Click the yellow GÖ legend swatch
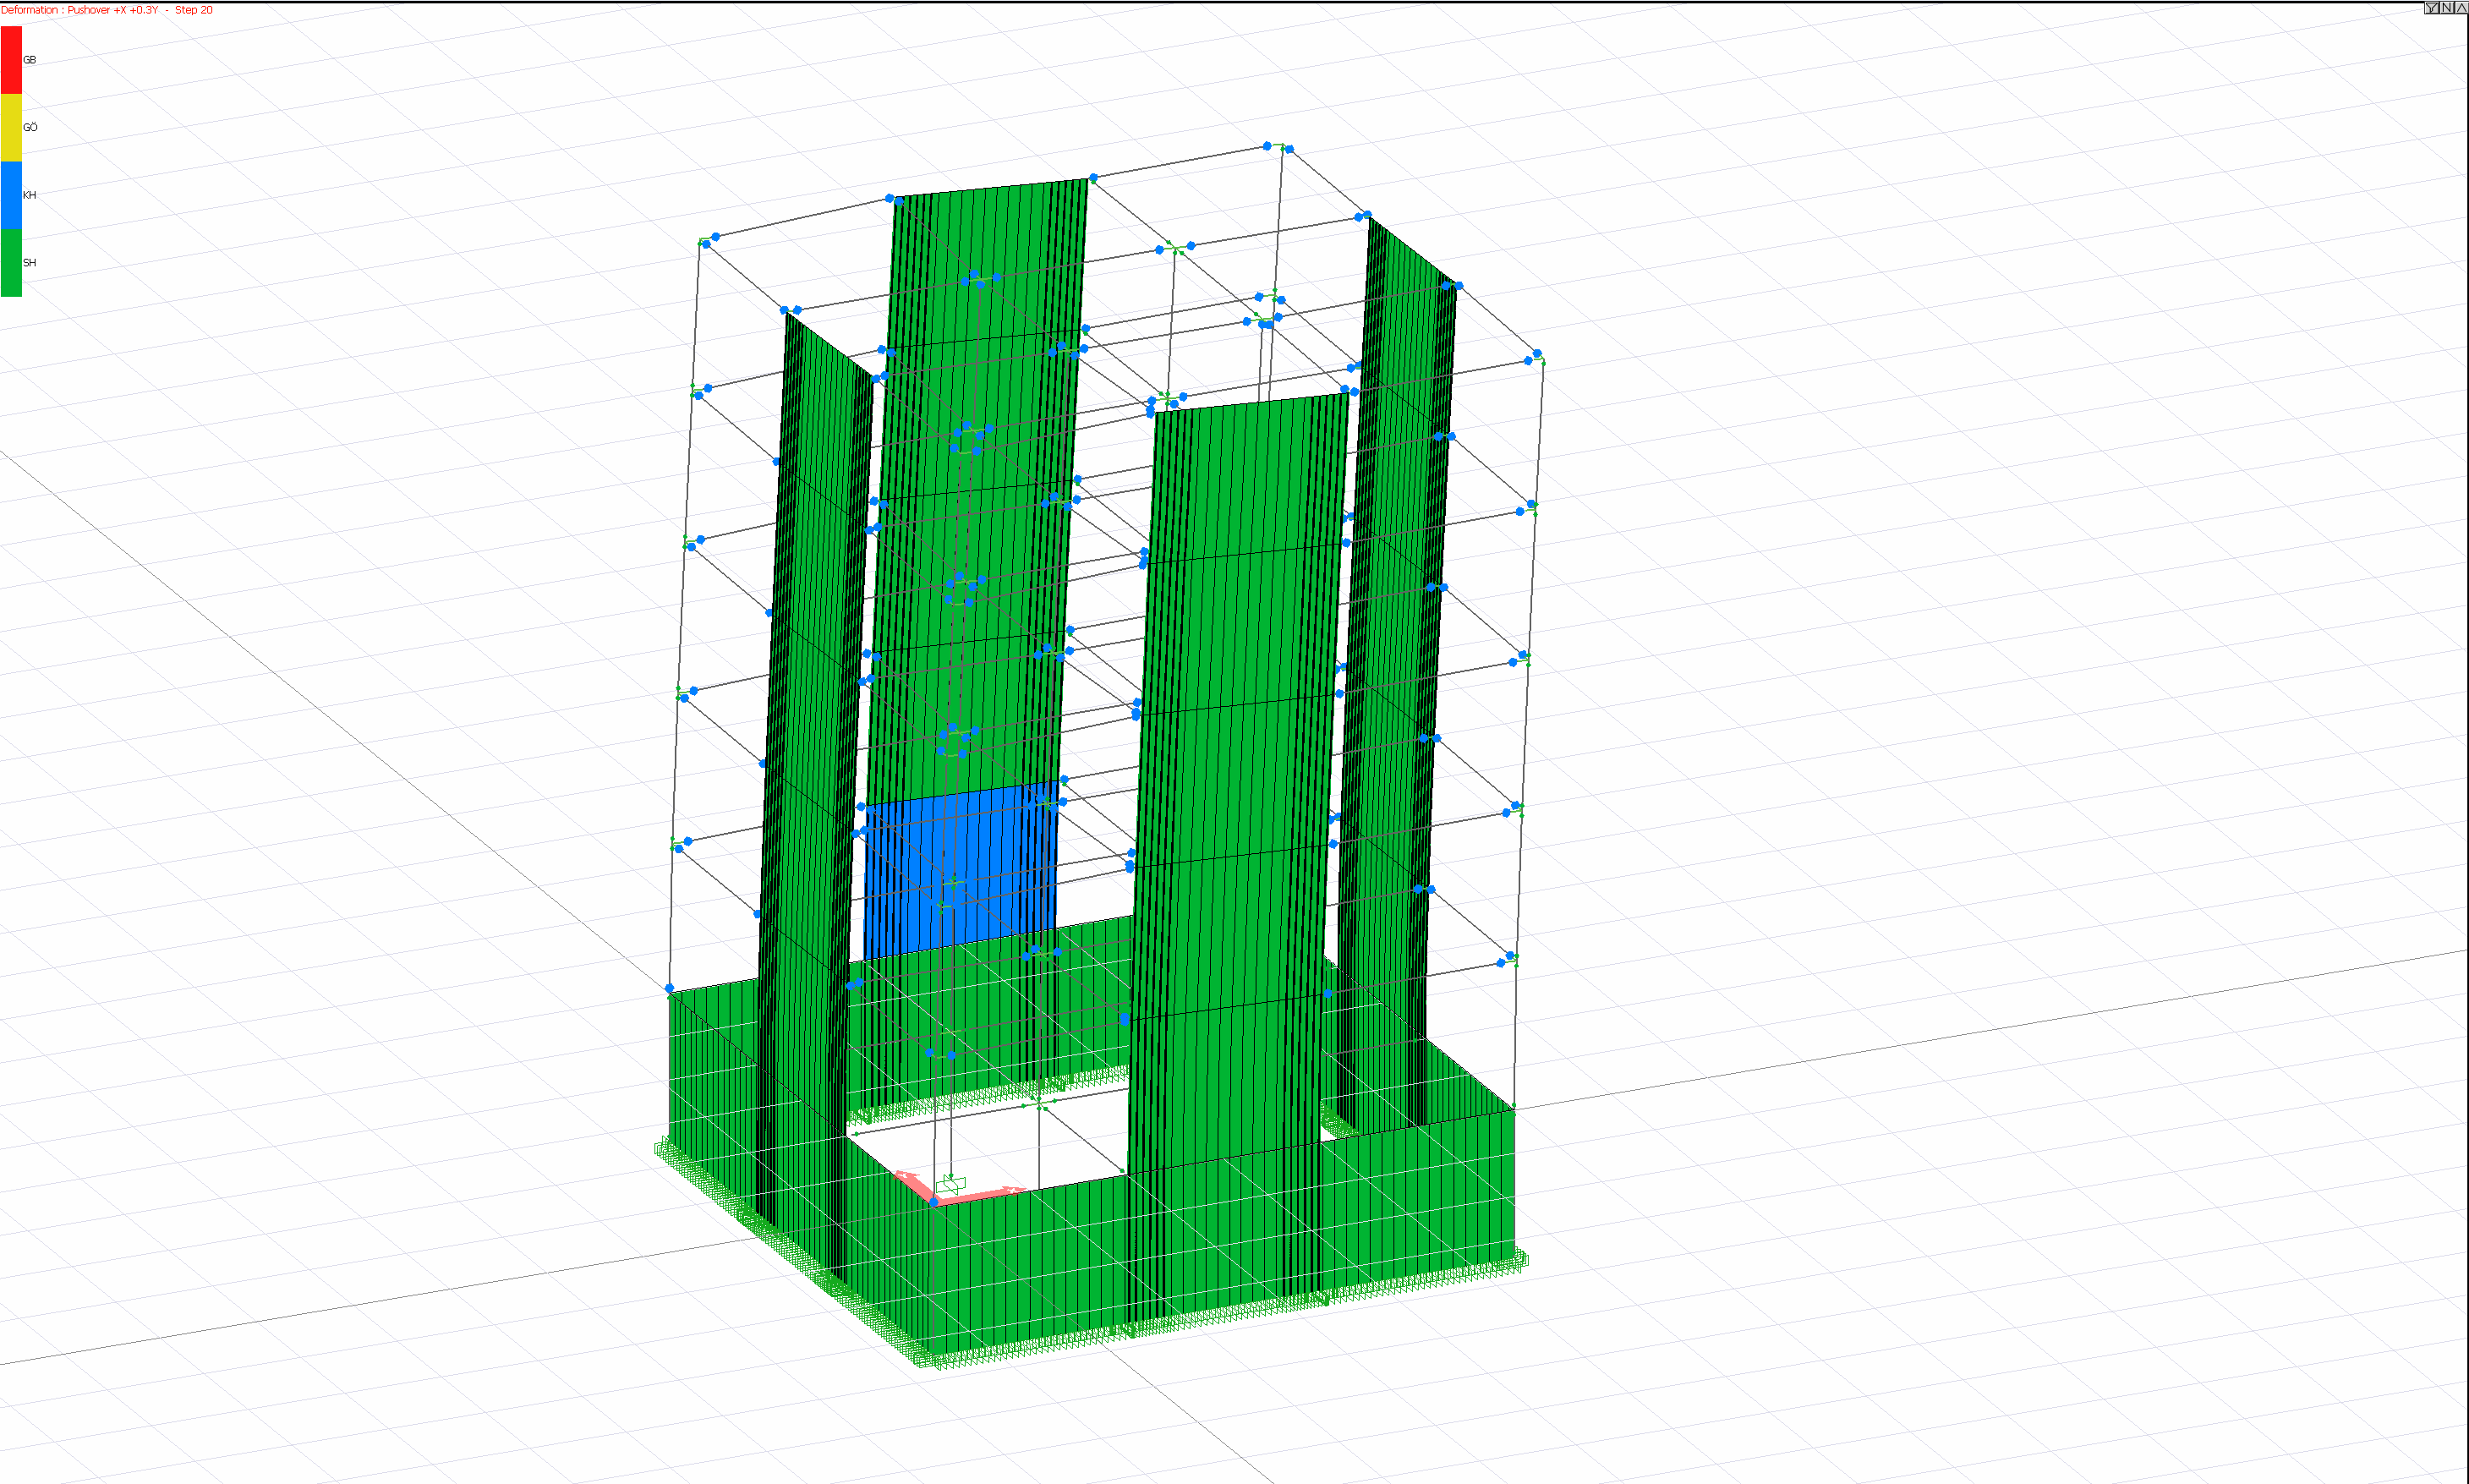The image size is (2469, 1484). click(11, 127)
